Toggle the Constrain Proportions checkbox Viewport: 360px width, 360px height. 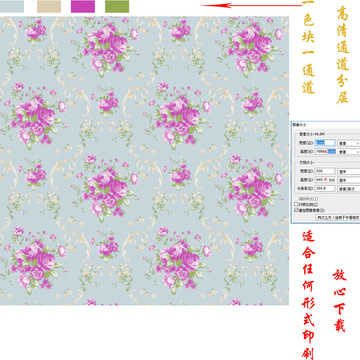coord(296,204)
